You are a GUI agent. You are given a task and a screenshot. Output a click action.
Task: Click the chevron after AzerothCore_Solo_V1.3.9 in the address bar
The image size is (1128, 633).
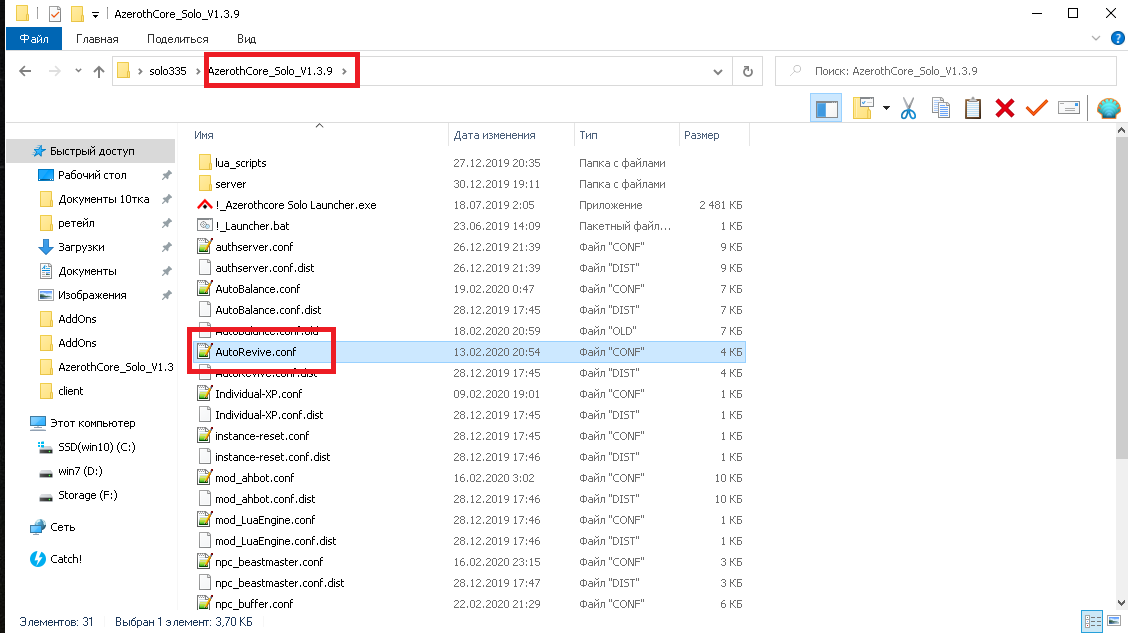pos(345,71)
